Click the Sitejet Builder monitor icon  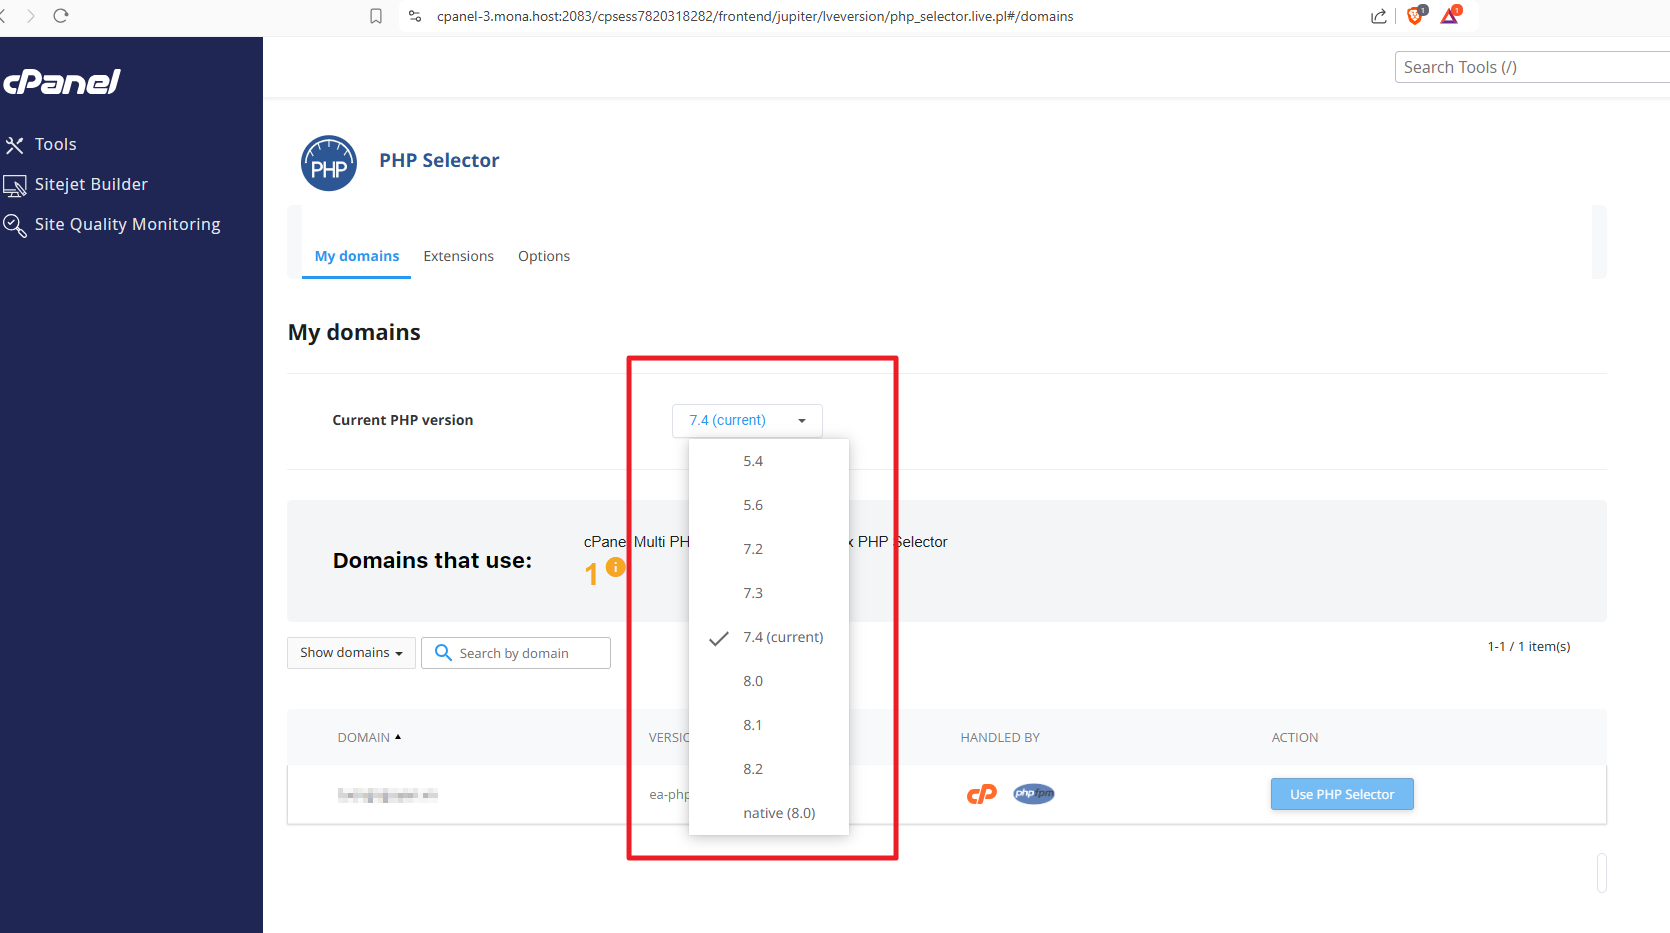pos(14,185)
